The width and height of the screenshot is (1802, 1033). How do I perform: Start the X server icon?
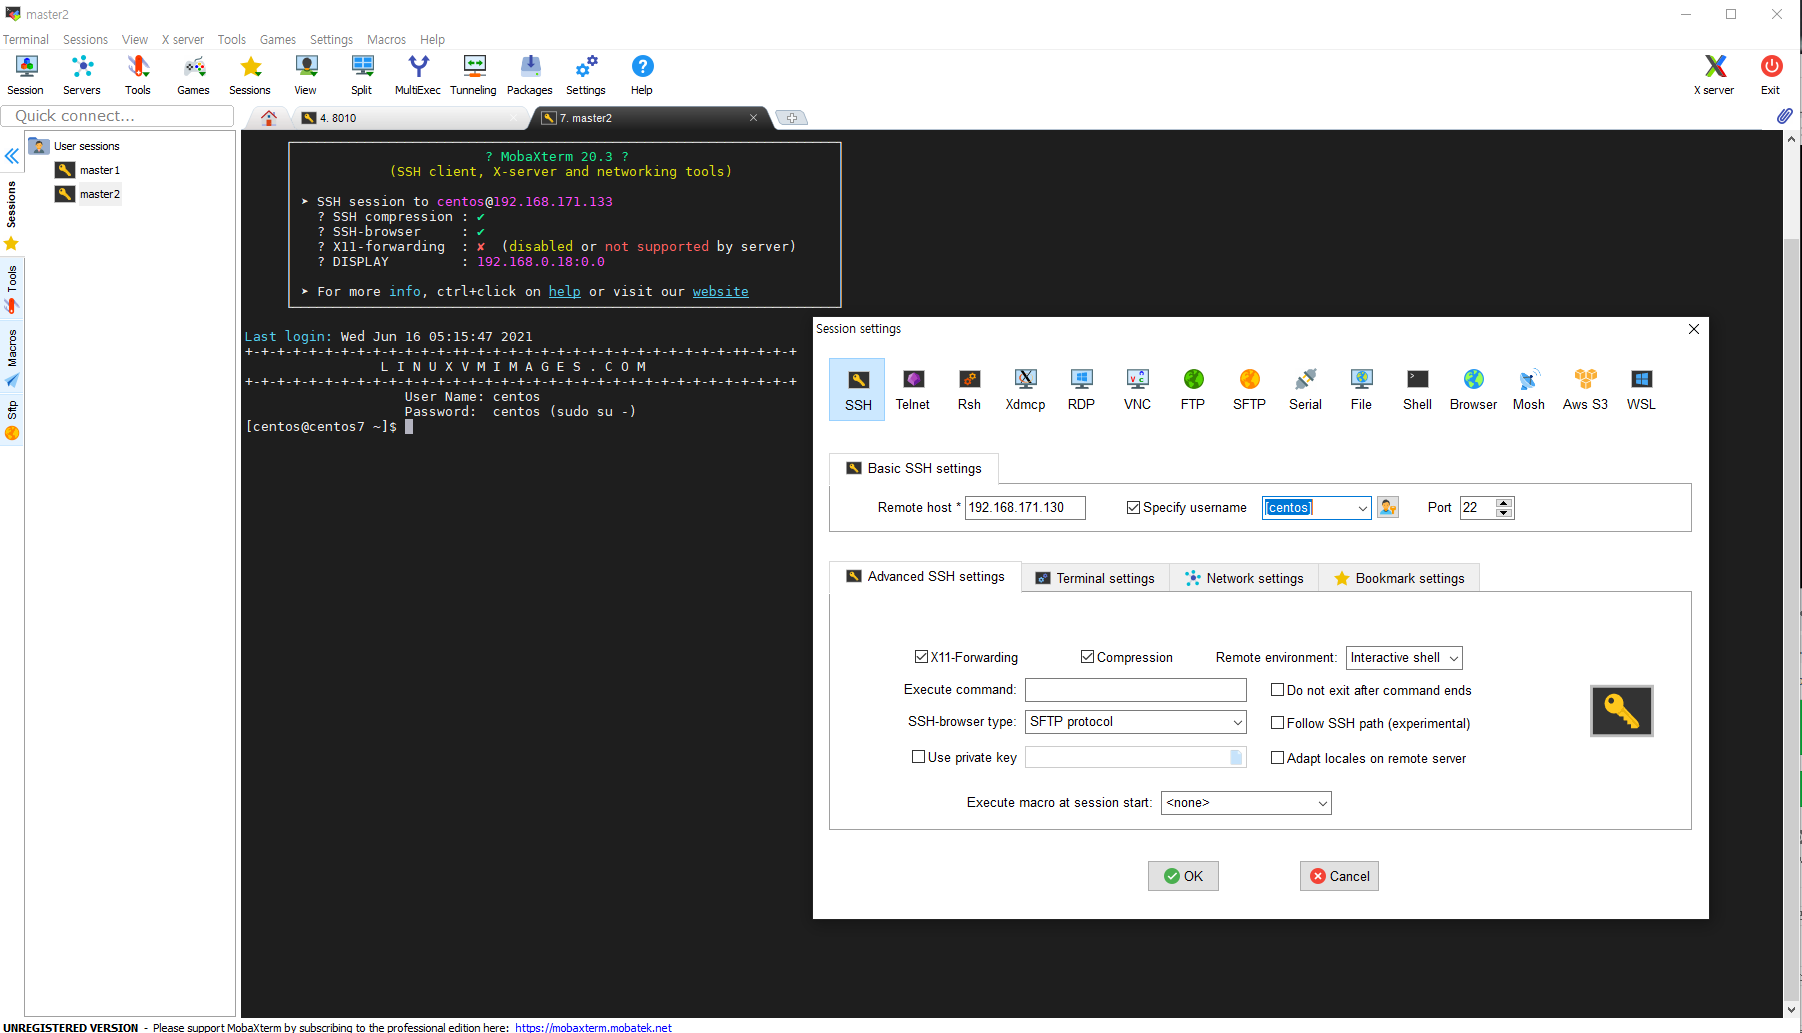[x=1714, y=75]
